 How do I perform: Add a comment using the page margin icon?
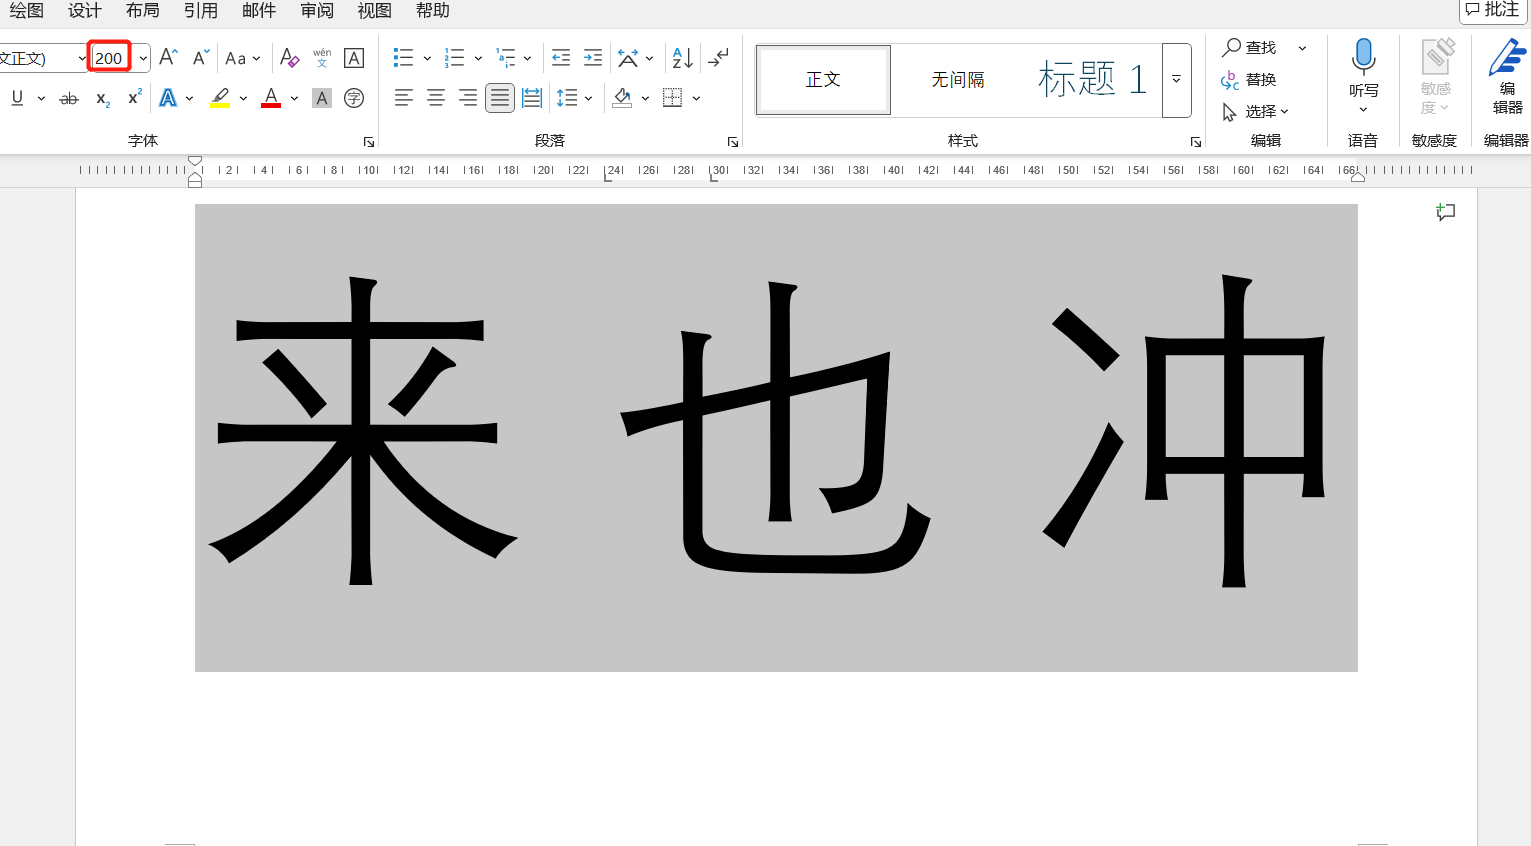point(1446,212)
